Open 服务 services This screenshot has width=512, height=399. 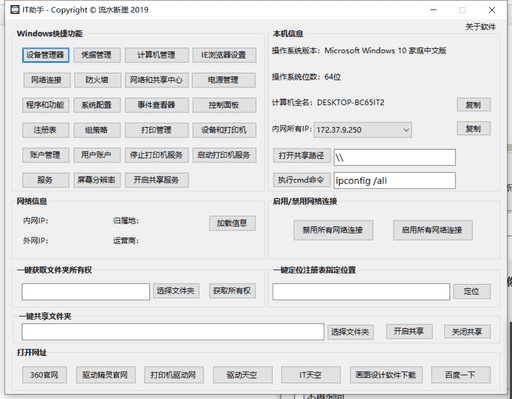coord(46,180)
